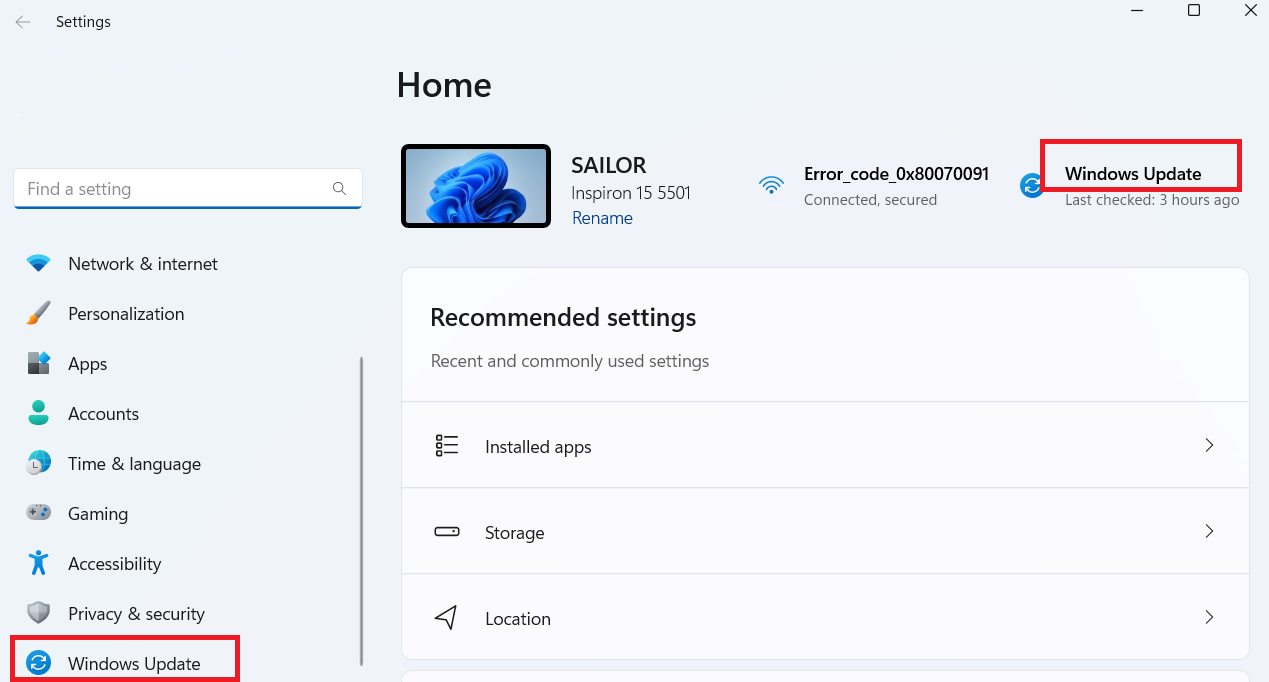Click the Personalization paintbrush icon
The width and height of the screenshot is (1269, 682).
point(39,314)
